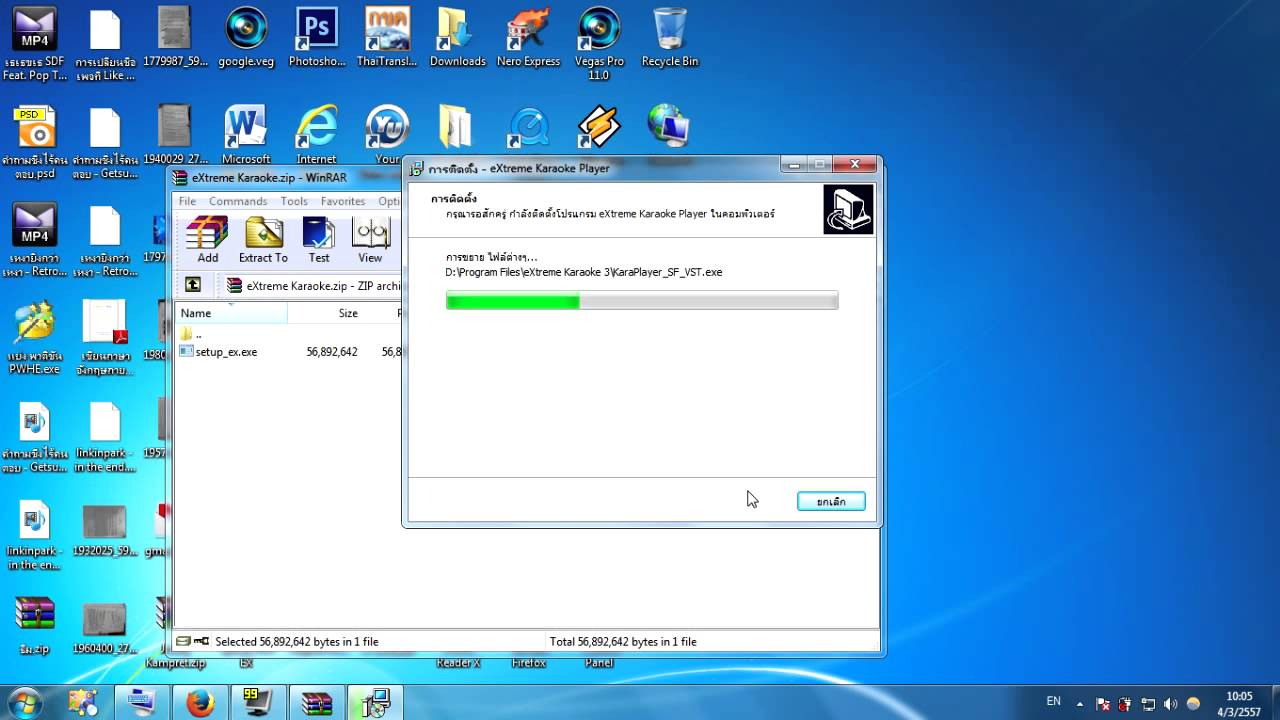1280x720 pixels.
Task: Click WinRAR status text 'Total 56,892,642 bytes'
Action: [x=622, y=642]
